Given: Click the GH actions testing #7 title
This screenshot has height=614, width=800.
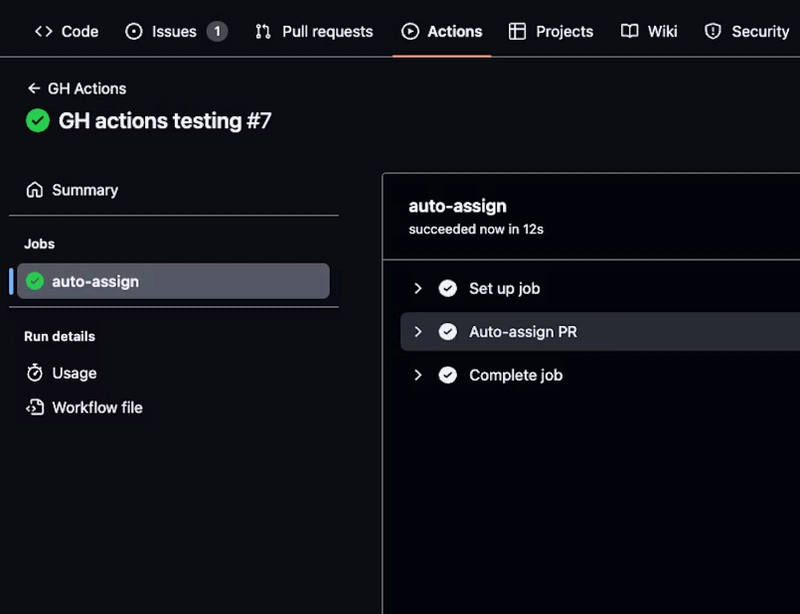Looking at the screenshot, I should point(165,121).
